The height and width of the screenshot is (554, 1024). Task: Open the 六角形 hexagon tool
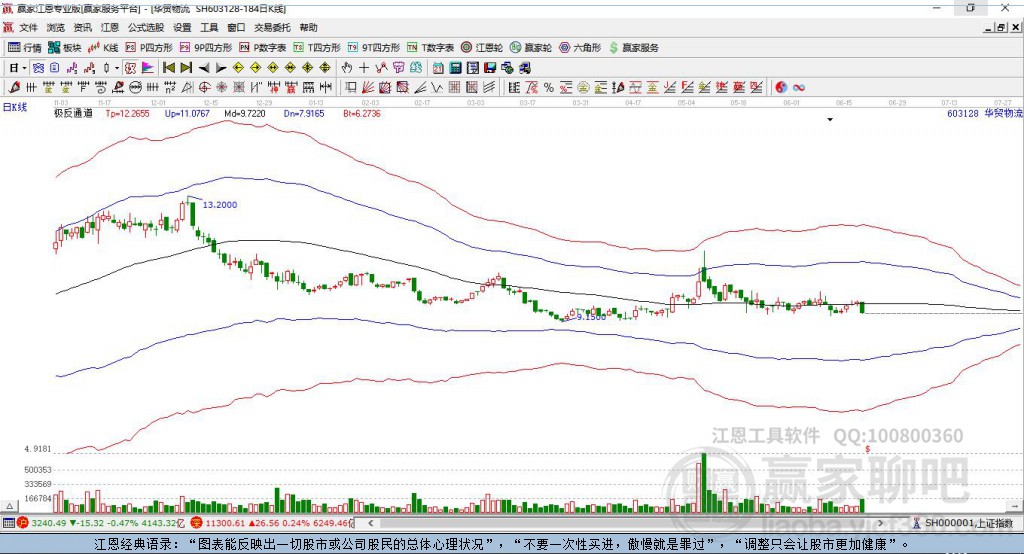tap(580, 48)
